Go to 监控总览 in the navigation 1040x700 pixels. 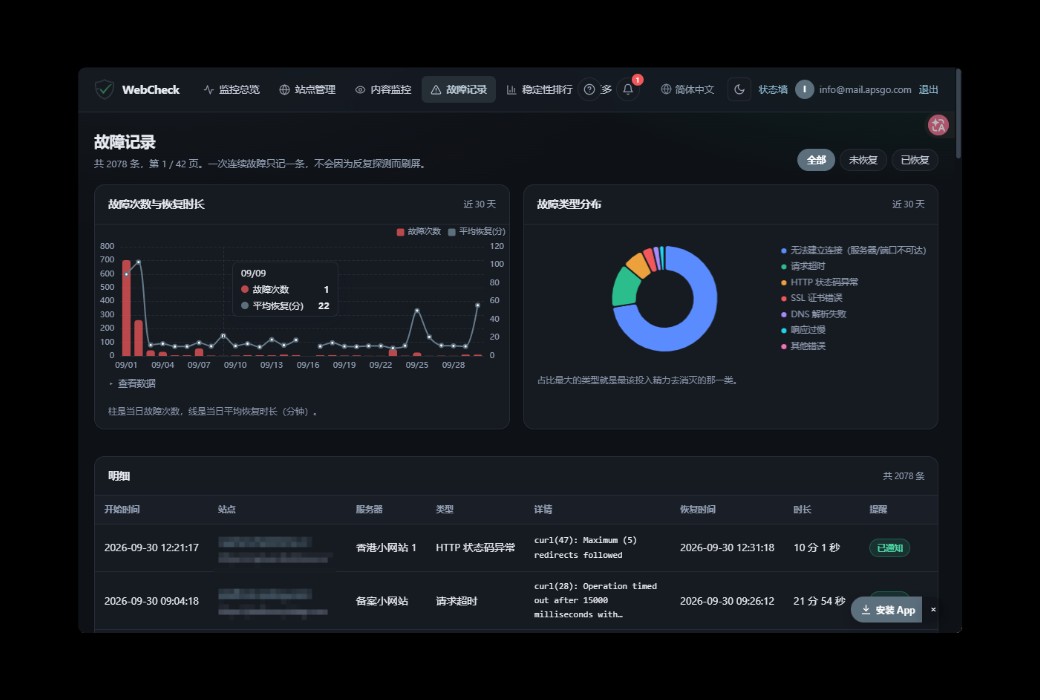(231, 90)
